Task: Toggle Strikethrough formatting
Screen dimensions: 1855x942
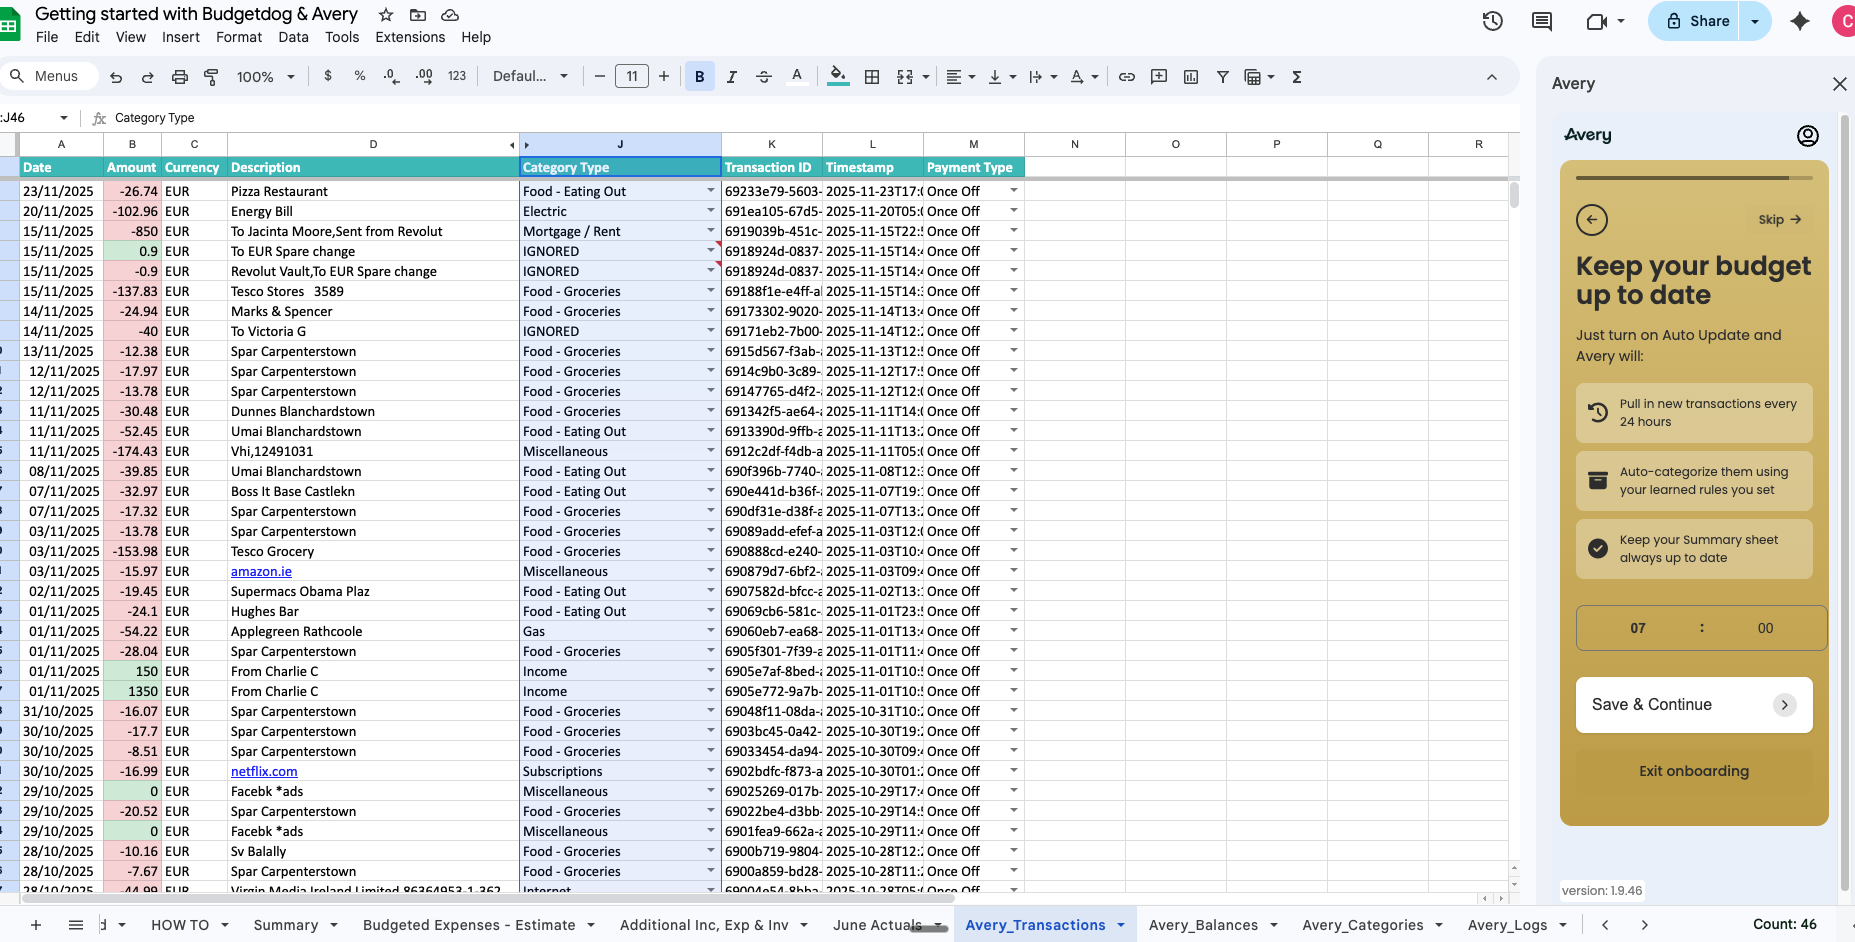Action: 764,77
